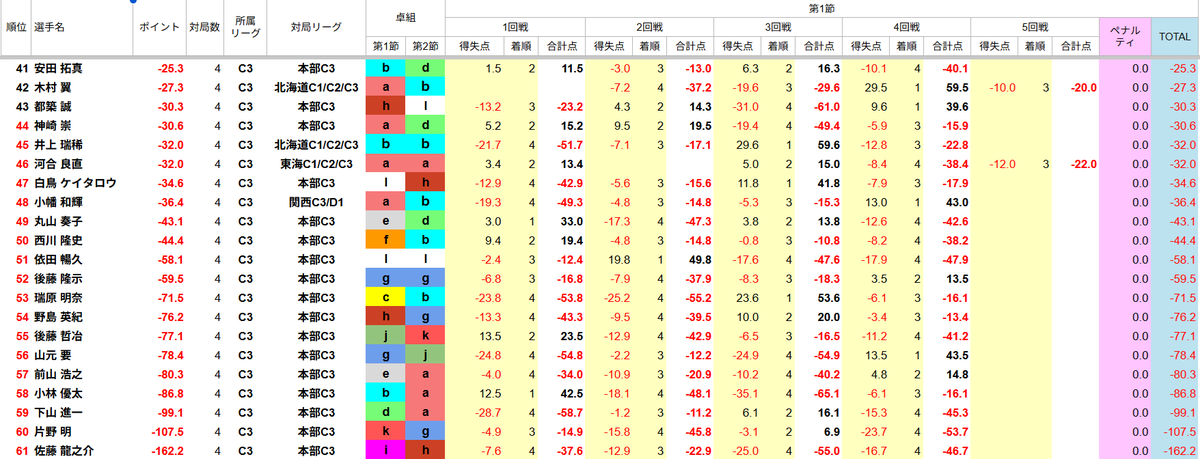
Task: Click player name 都築 誠
Action: point(52,106)
